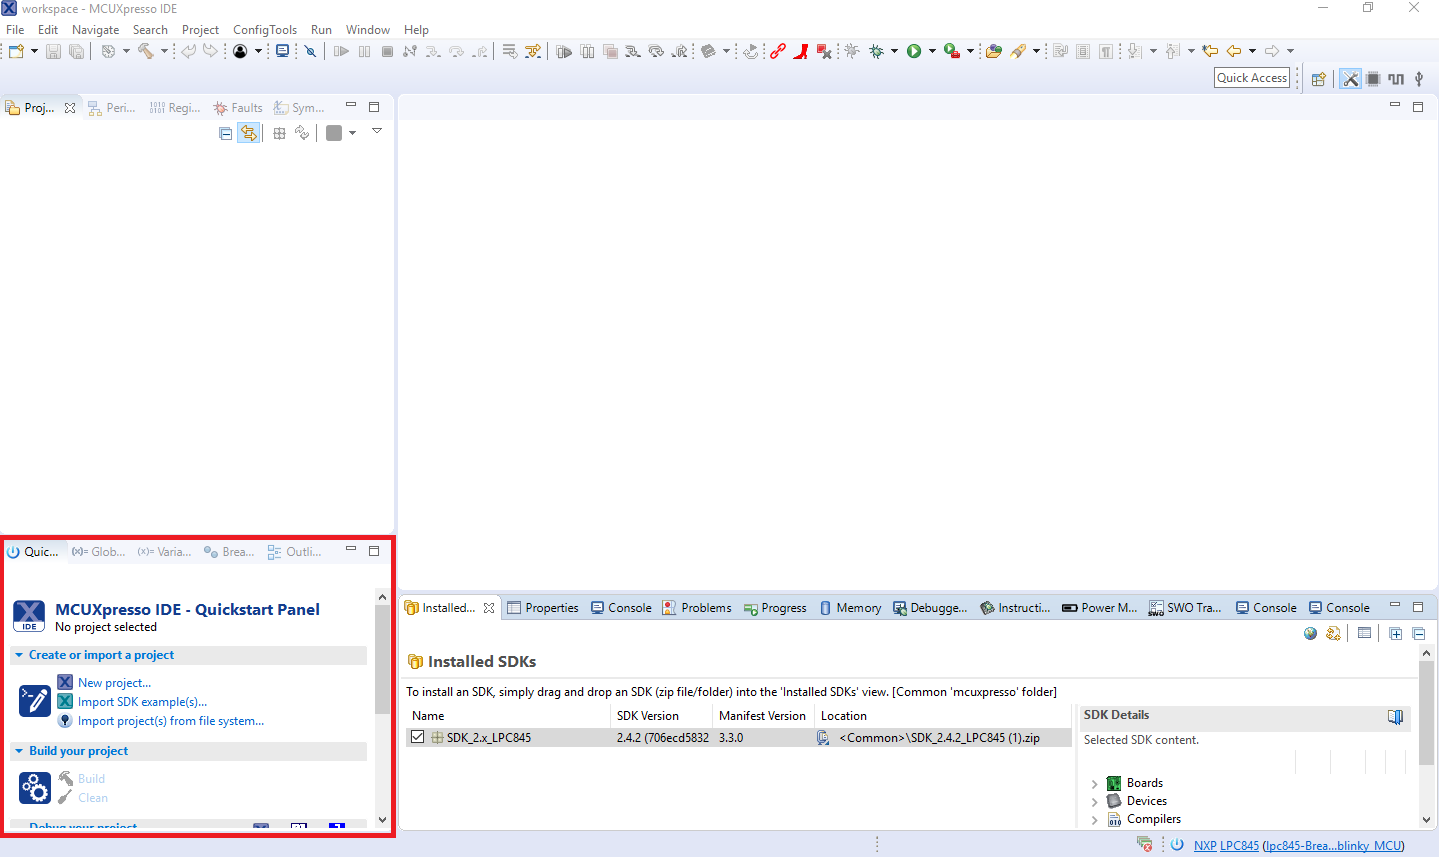Open the ConfigTools menu
This screenshot has height=857, width=1439.
pyautogui.click(x=264, y=30)
